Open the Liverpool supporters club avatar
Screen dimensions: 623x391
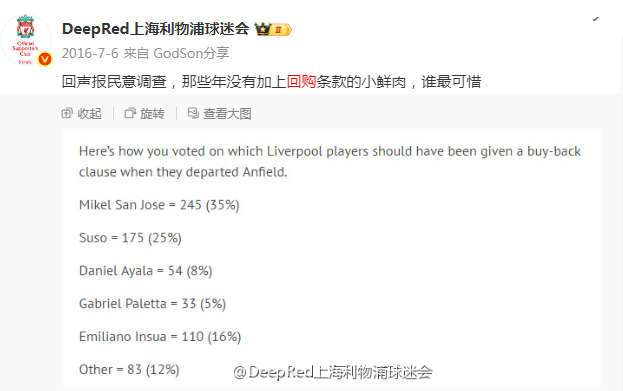click(x=26, y=40)
